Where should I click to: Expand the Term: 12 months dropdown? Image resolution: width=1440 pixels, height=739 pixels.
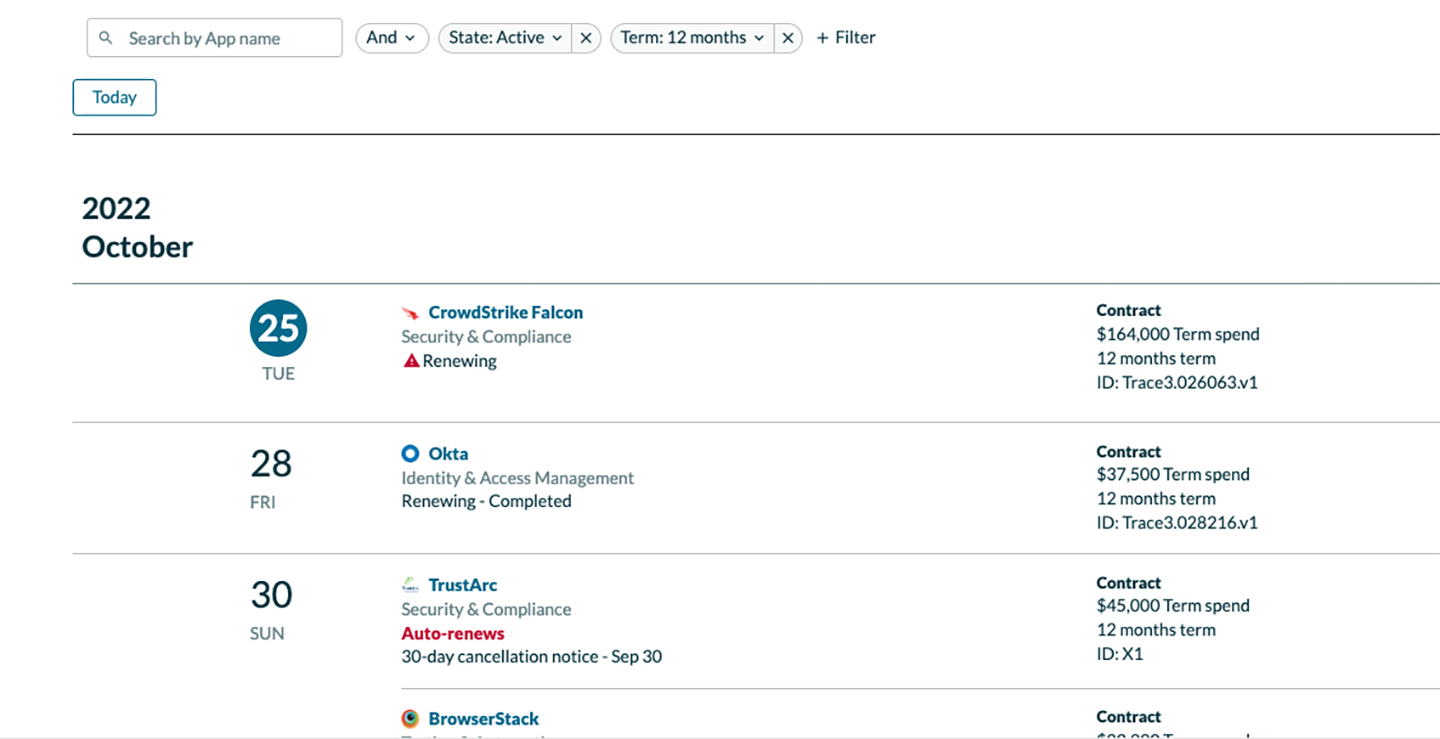tap(692, 38)
